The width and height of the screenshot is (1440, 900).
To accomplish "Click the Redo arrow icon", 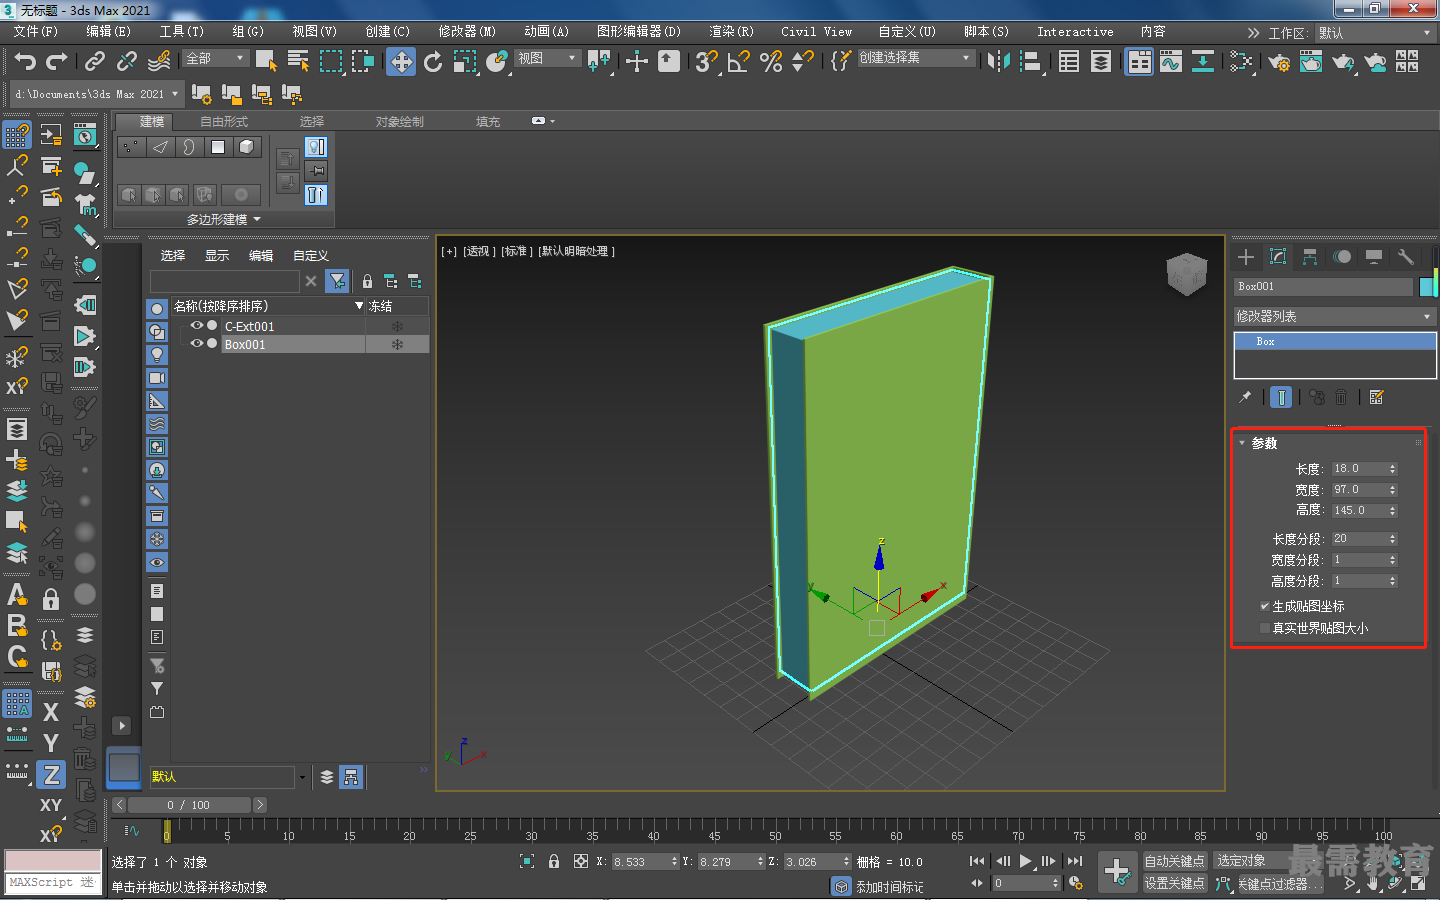I will click(x=57, y=62).
